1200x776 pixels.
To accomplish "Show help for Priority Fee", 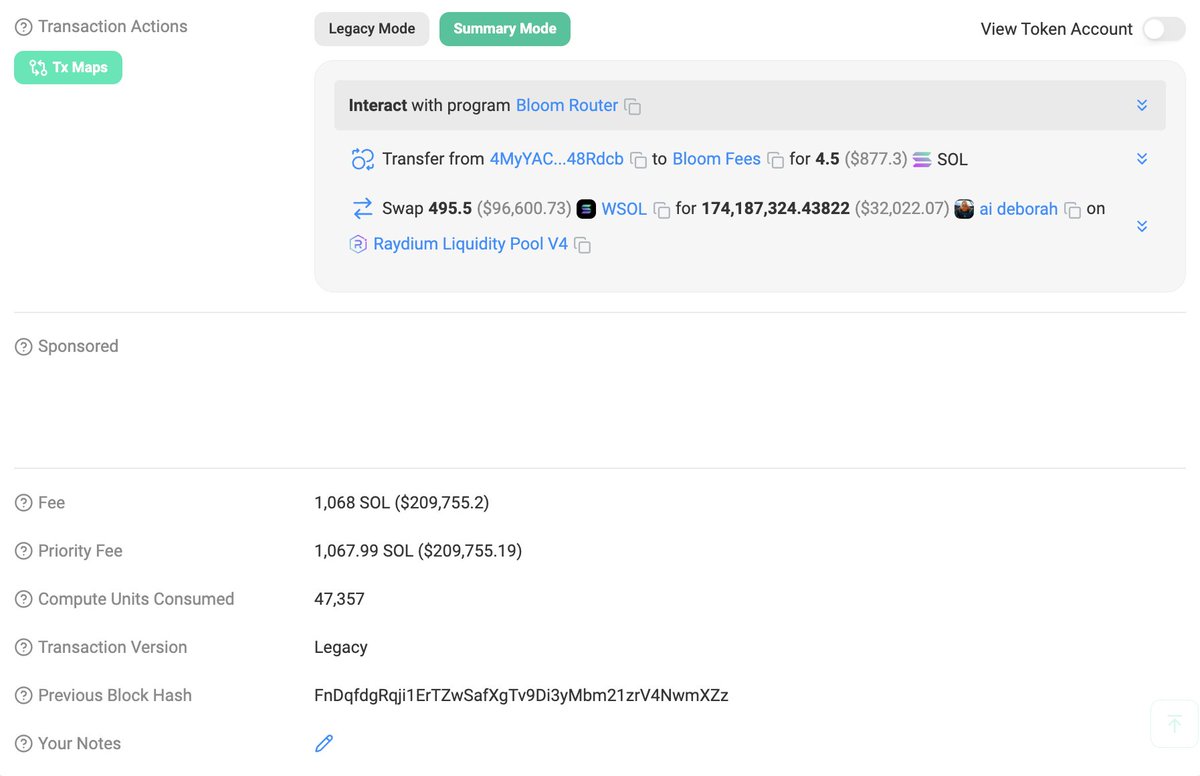I will click(x=23, y=551).
